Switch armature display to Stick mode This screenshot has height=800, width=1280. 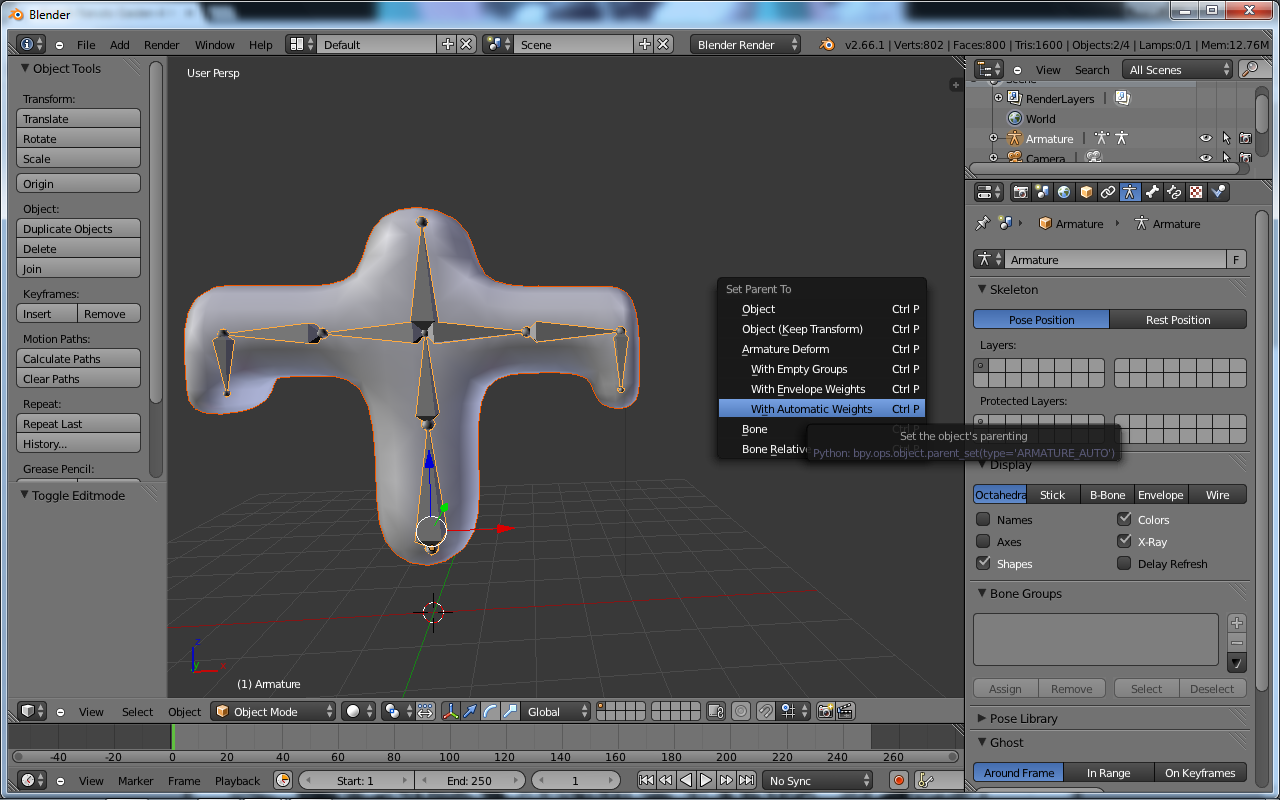point(1053,494)
